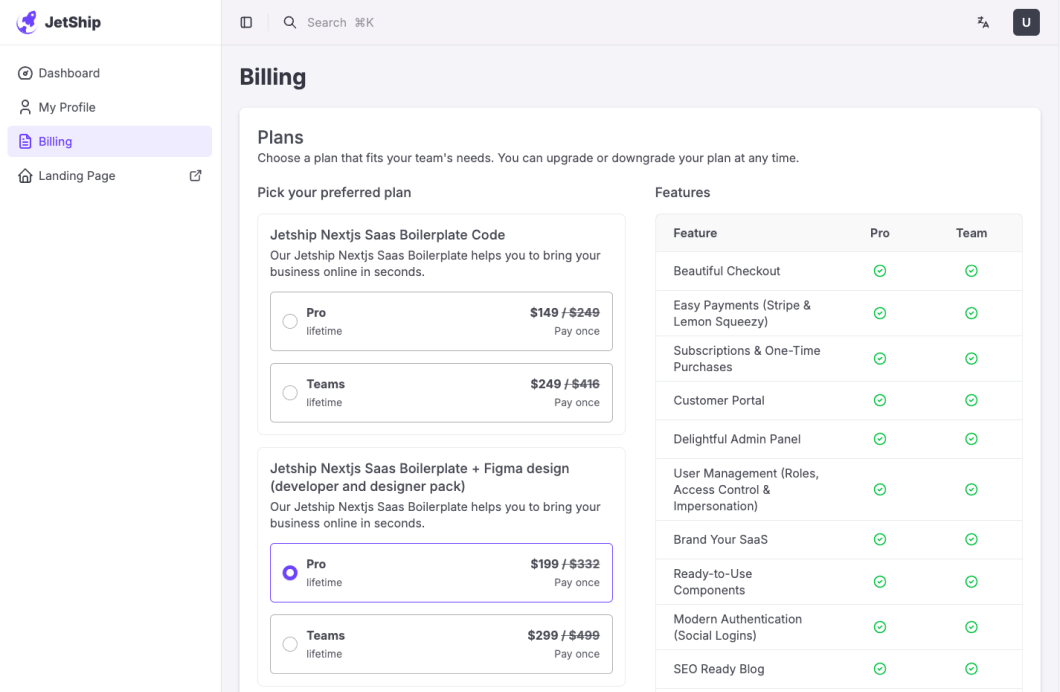Click the Billing document icon in sidebar
Screen dimensions: 1060x692
coord(26,141)
